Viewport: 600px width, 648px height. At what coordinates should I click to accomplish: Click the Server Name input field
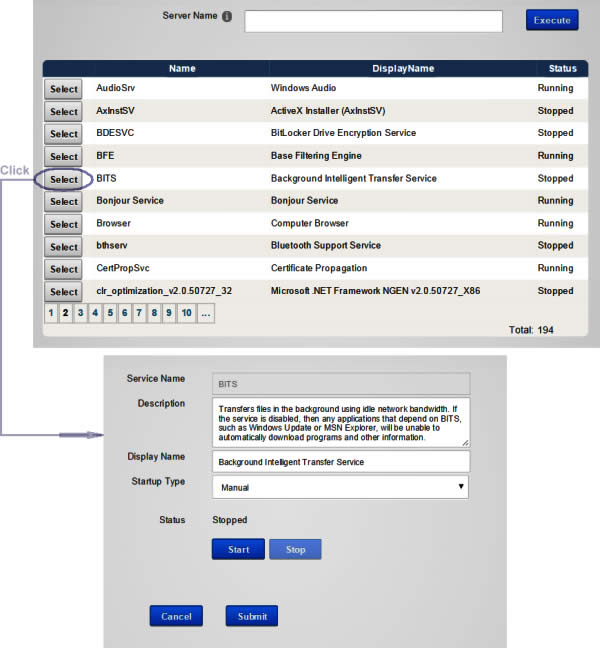[374, 21]
